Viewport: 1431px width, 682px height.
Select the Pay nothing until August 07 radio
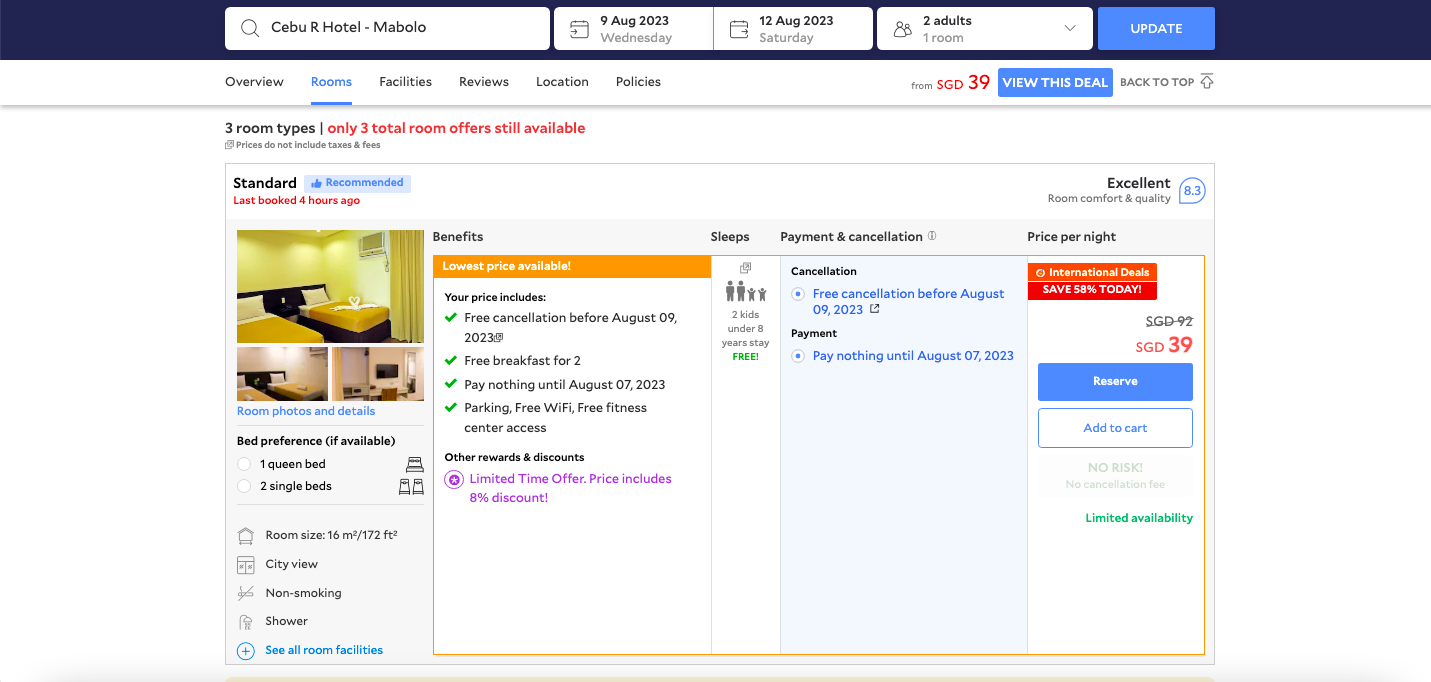[798, 356]
